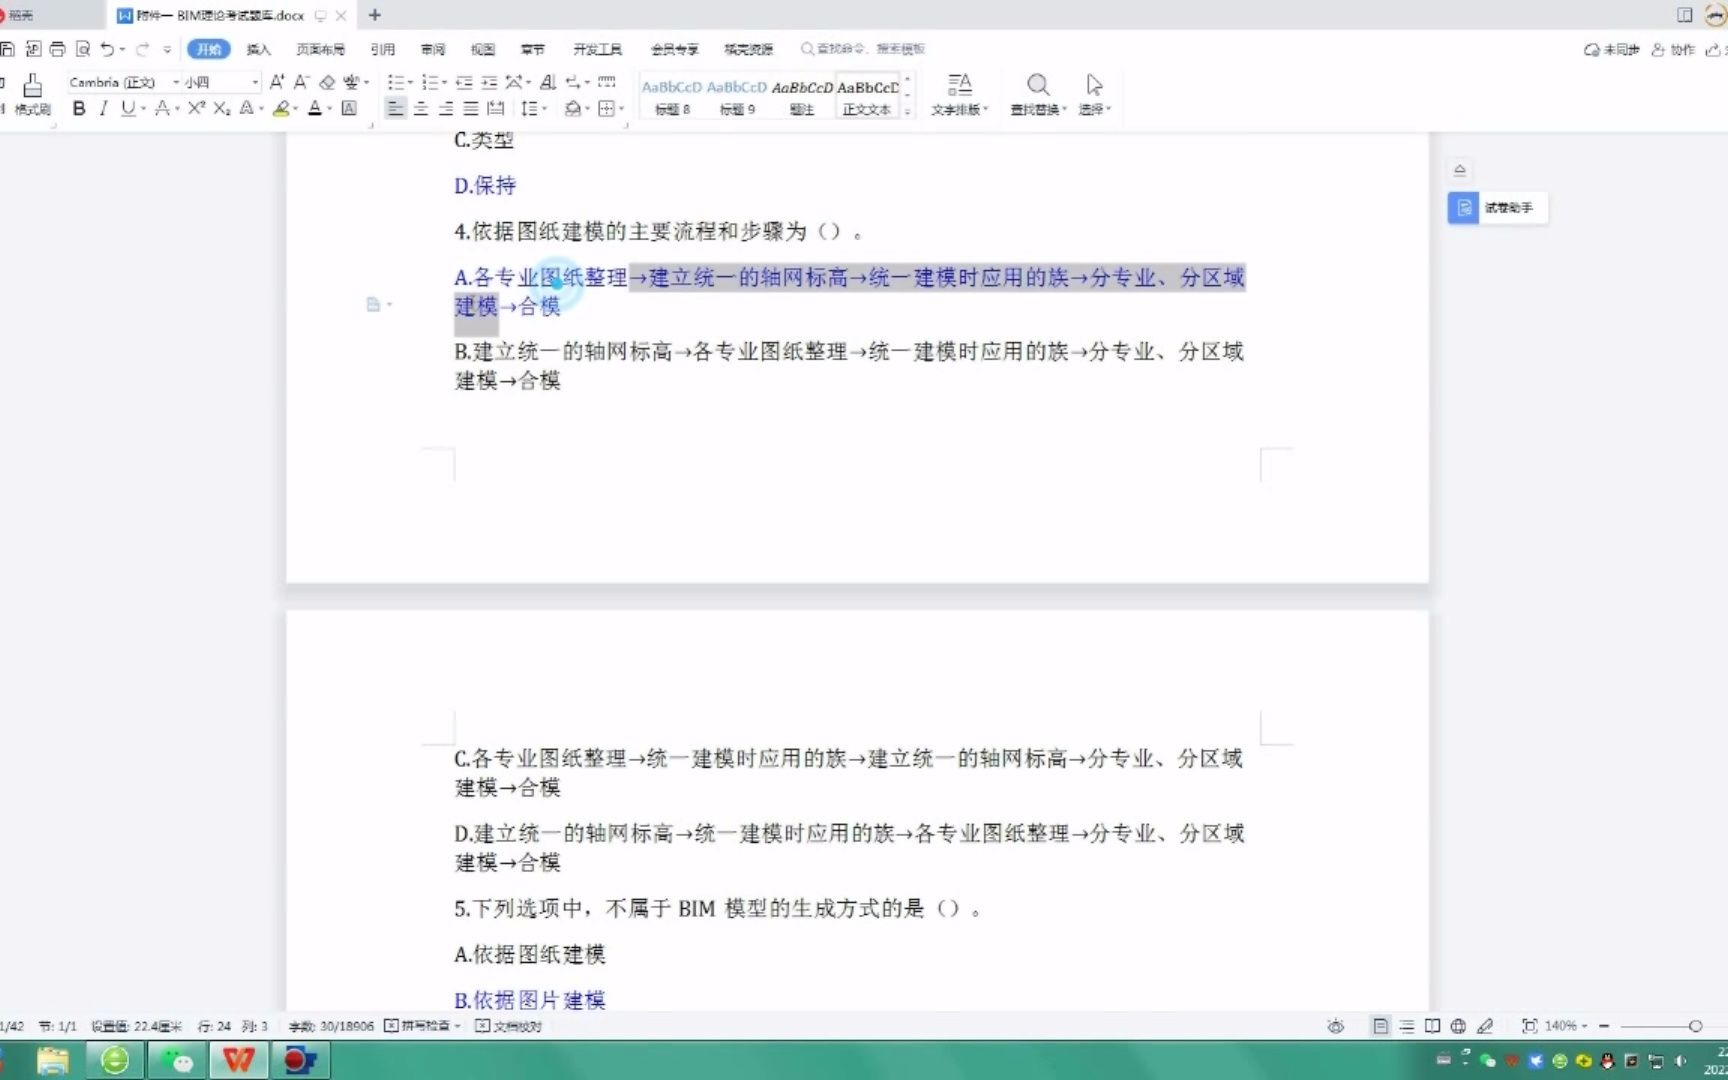This screenshot has height=1080, width=1728.
Task: Clear formatting with the eraser icon
Action: (x=327, y=82)
